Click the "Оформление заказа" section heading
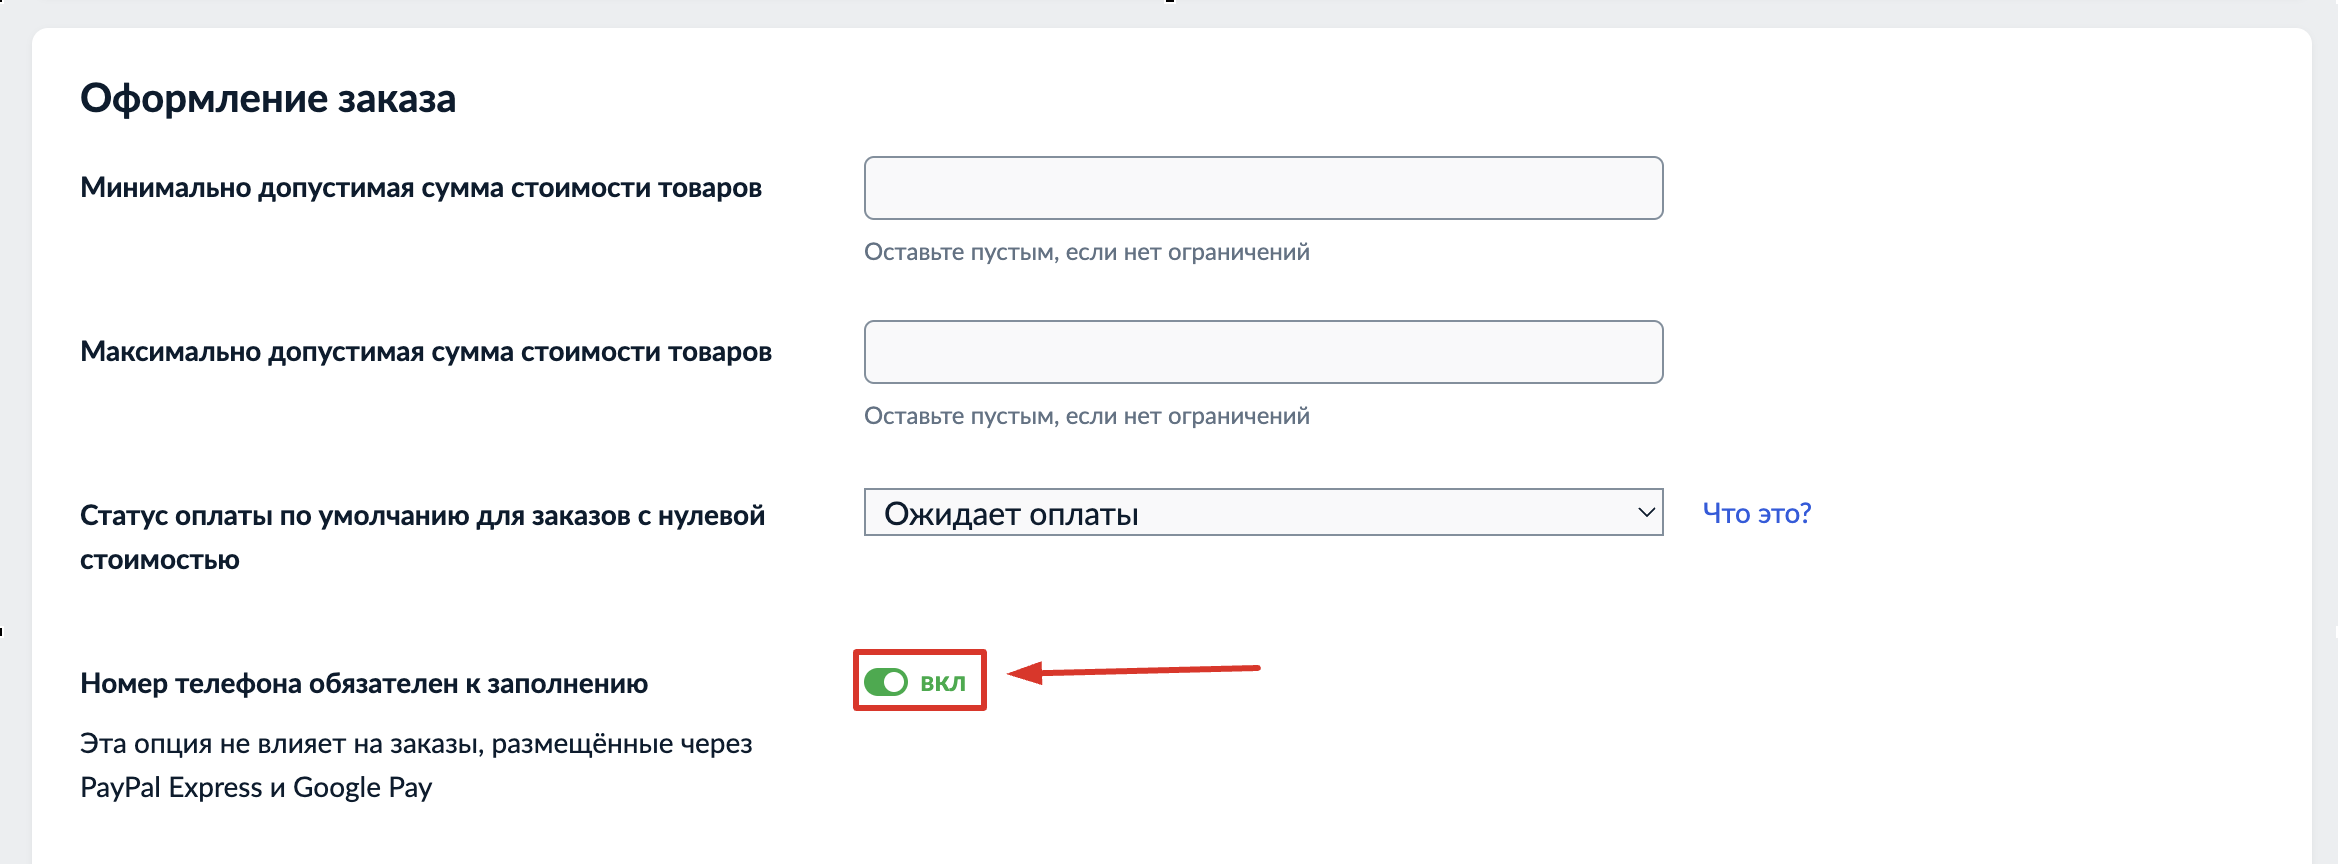Image resolution: width=2338 pixels, height=864 pixels. click(268, 99)
